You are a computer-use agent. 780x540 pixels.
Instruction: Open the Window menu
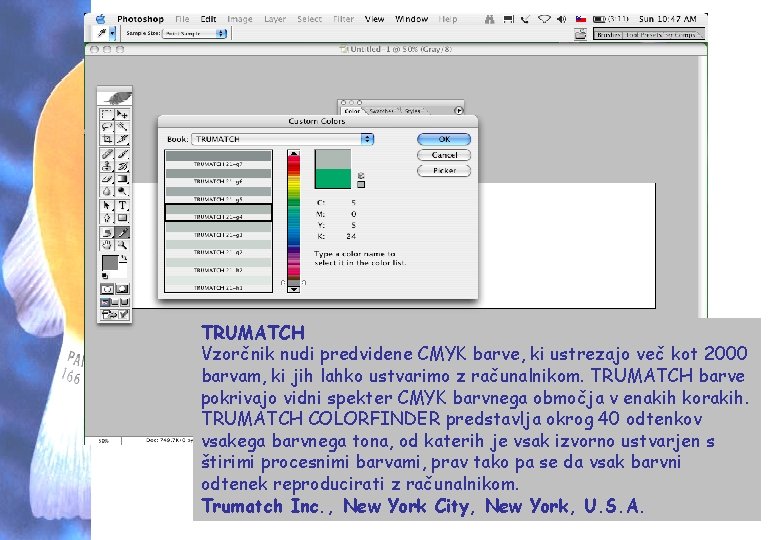(x=411, y=19)
